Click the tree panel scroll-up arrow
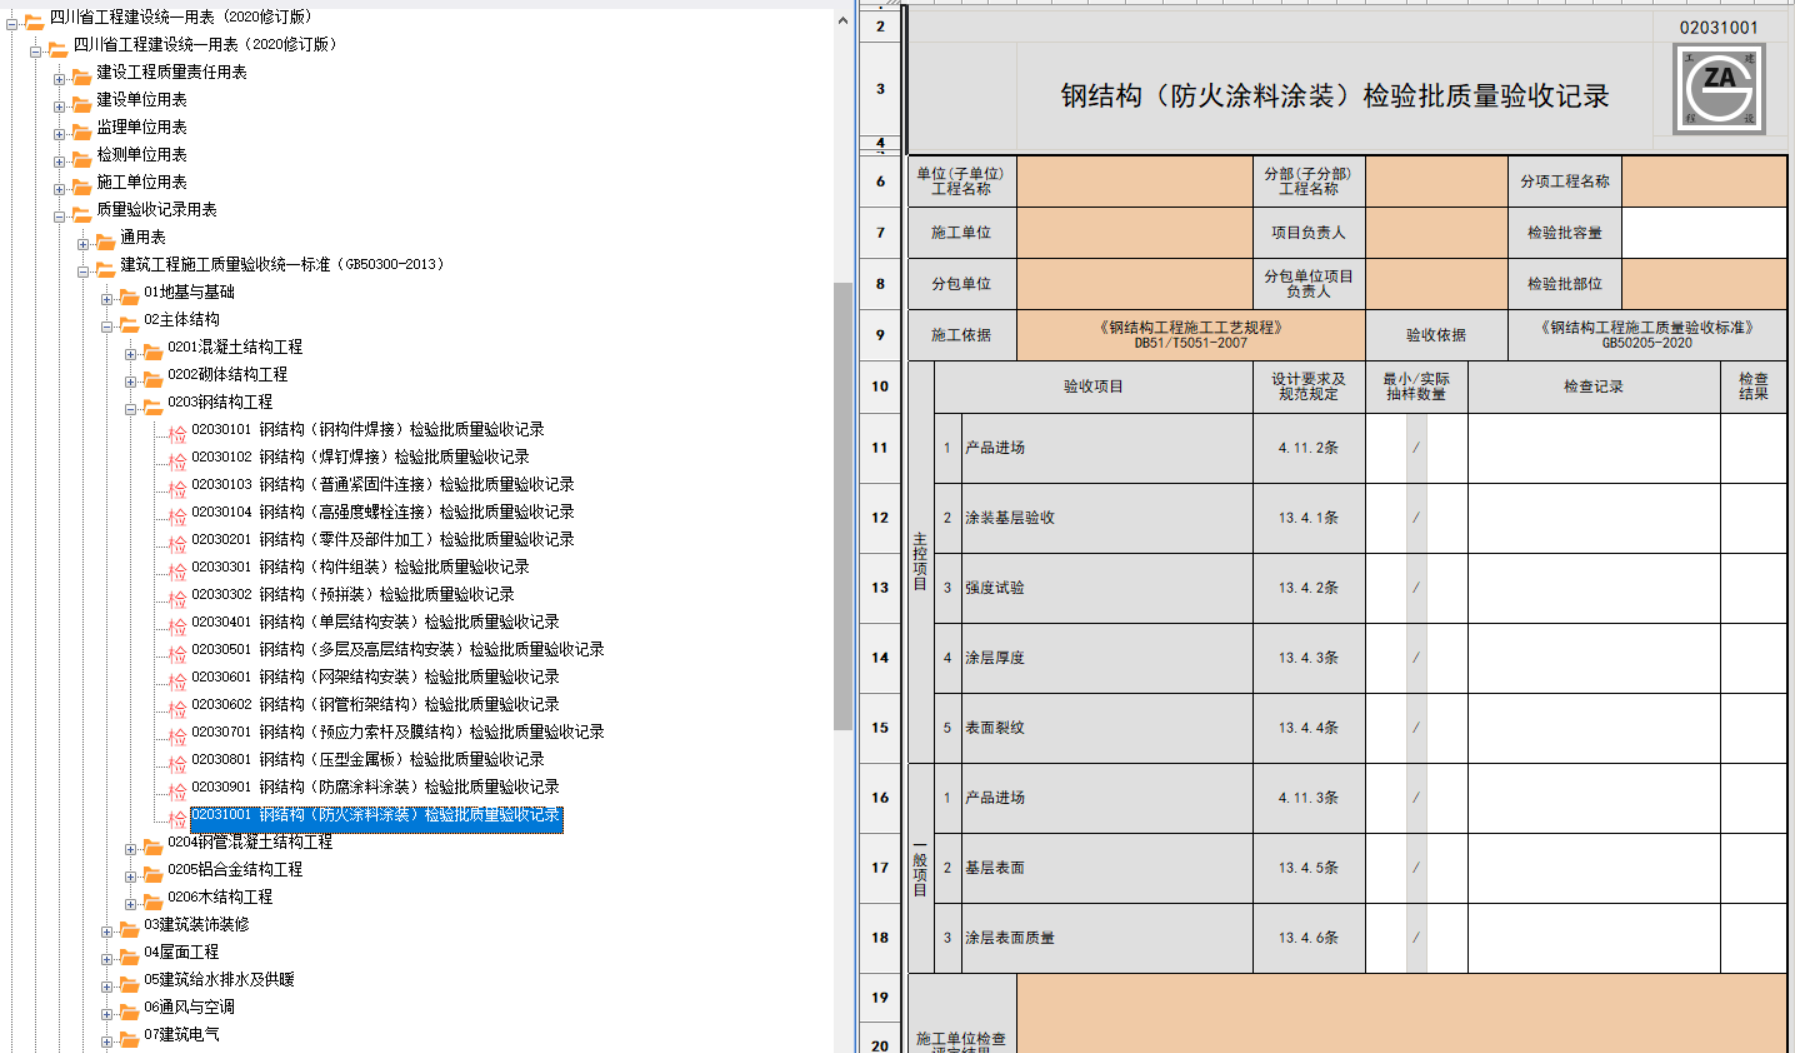This screenshot has width=1795, height=1053. point(843,20)
